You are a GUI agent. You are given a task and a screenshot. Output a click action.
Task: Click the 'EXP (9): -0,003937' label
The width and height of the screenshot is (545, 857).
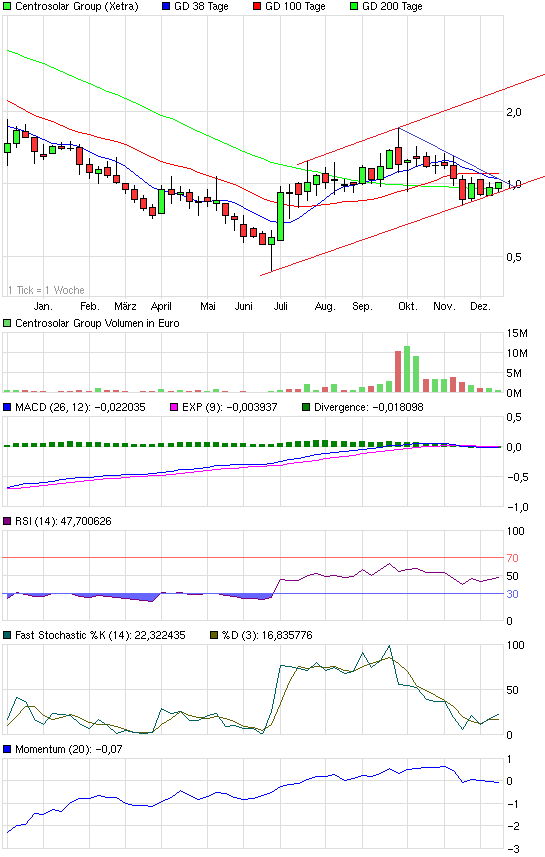230,407
